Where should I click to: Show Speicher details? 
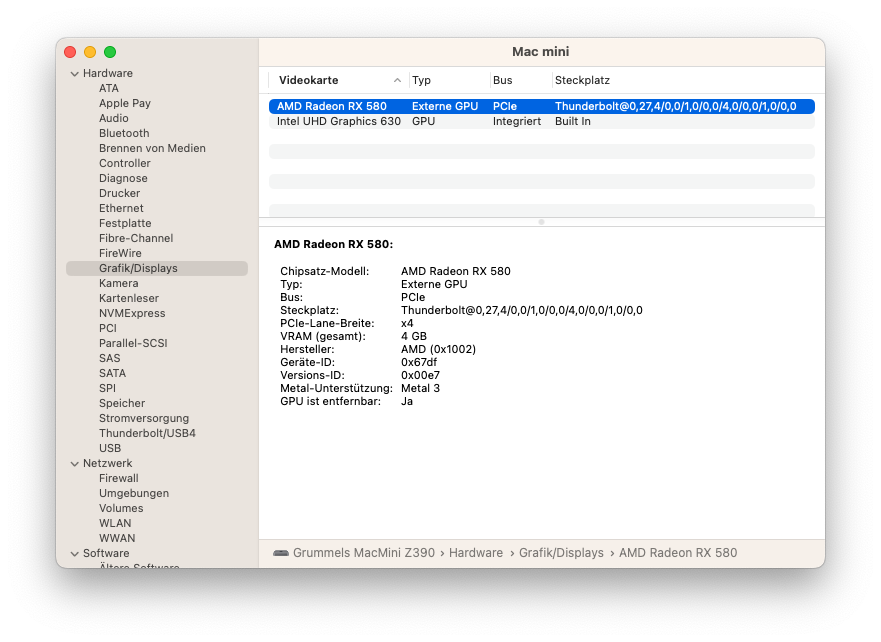click(x=122, y=403)
